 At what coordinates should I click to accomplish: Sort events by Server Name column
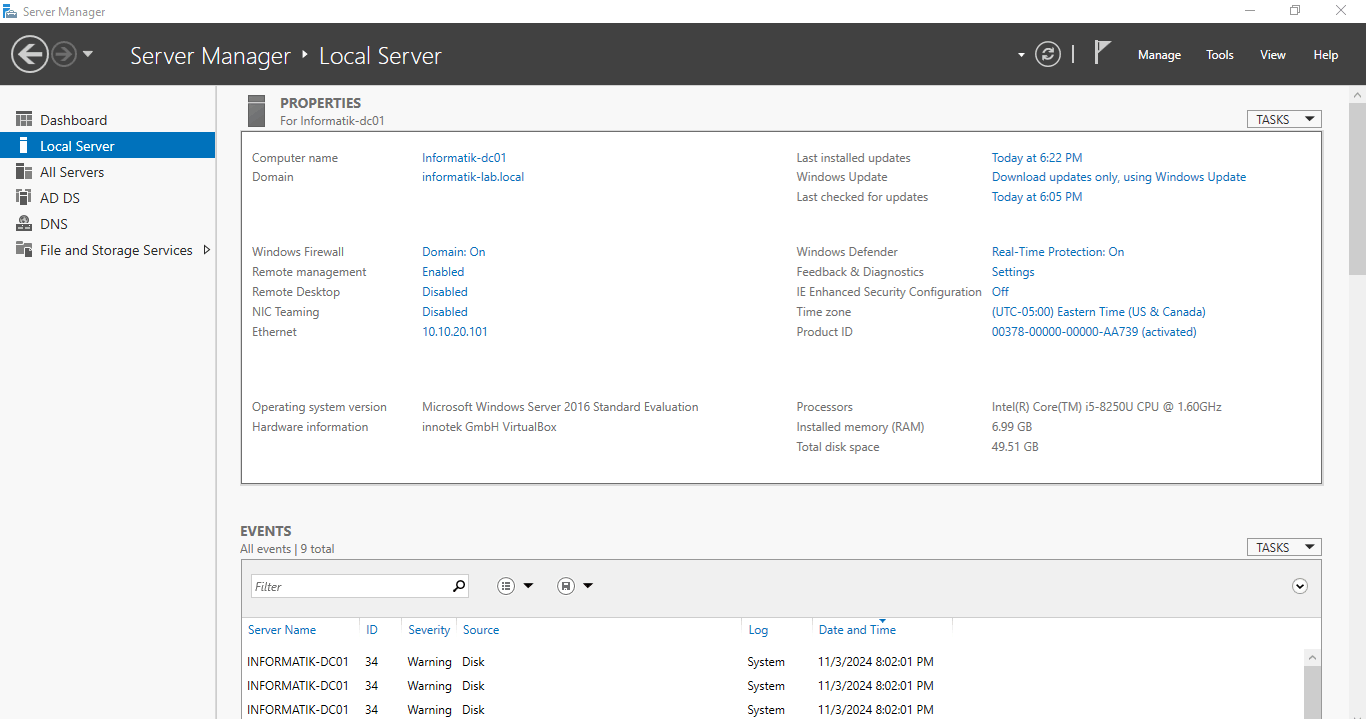point(282,630)
